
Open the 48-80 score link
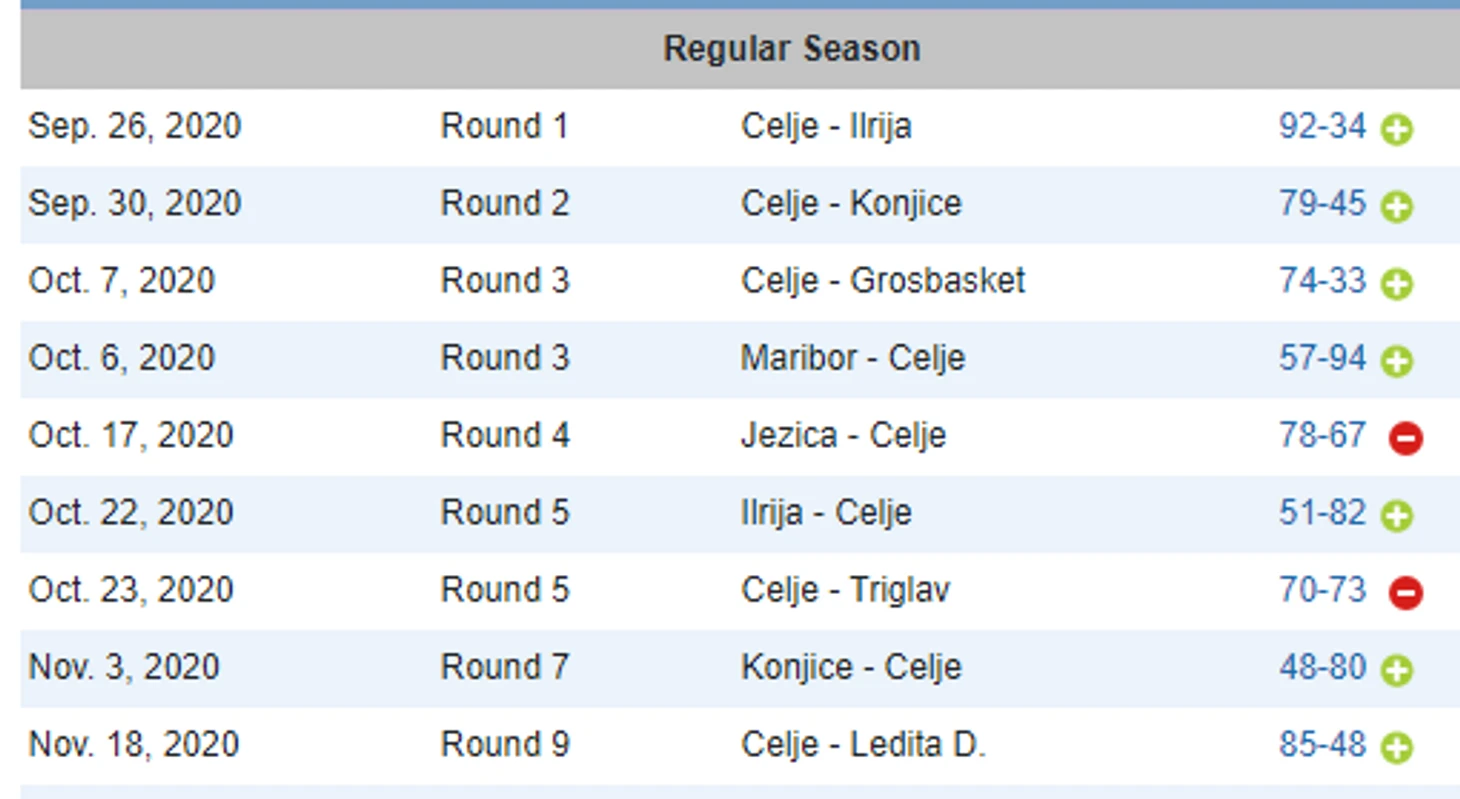click(x=1321, y=666)
